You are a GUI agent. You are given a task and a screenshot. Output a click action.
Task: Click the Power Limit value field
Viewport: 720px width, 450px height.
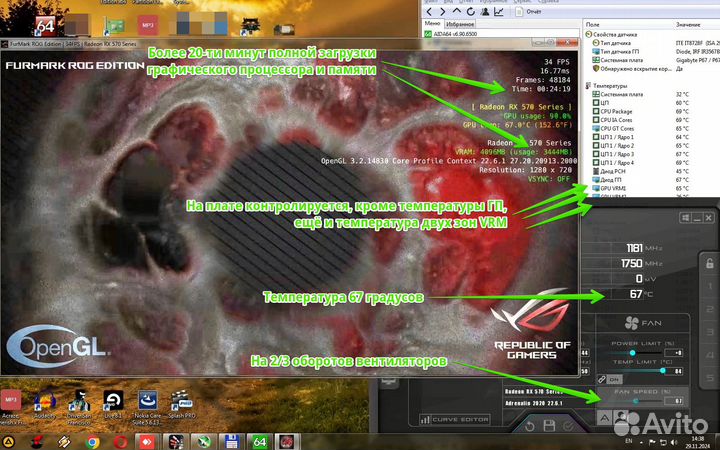pyautogui.click(x=674, y=353)
